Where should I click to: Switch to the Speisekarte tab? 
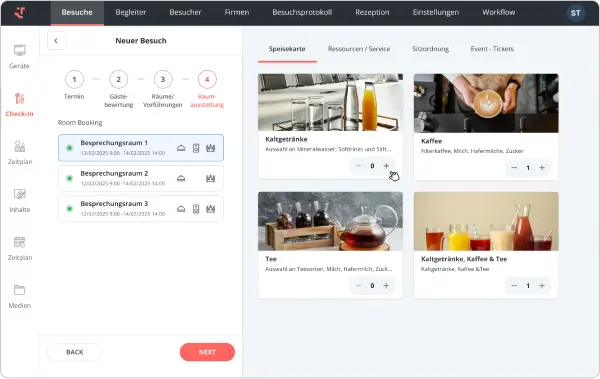(287, 49)
